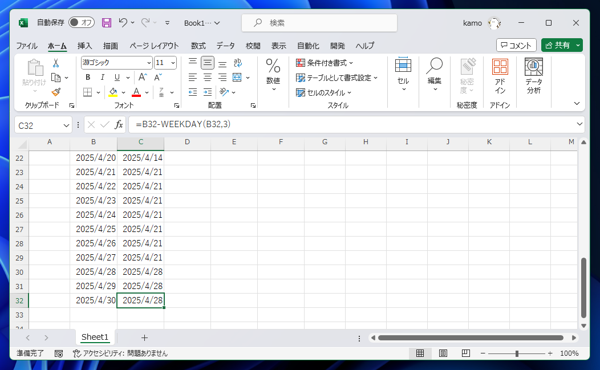Align text right
The height and width of the screenshot is (370, 600).
(x=222, y=78)
